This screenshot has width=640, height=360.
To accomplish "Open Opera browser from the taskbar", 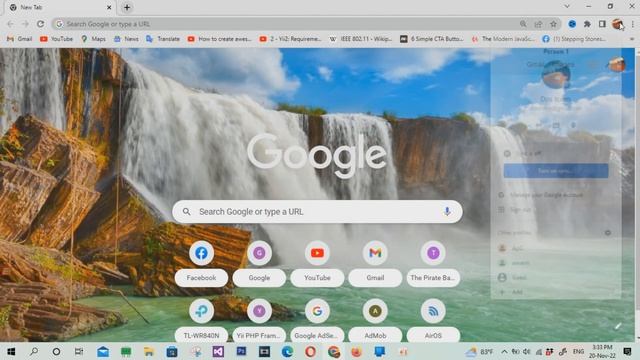I will pos(310,351).
